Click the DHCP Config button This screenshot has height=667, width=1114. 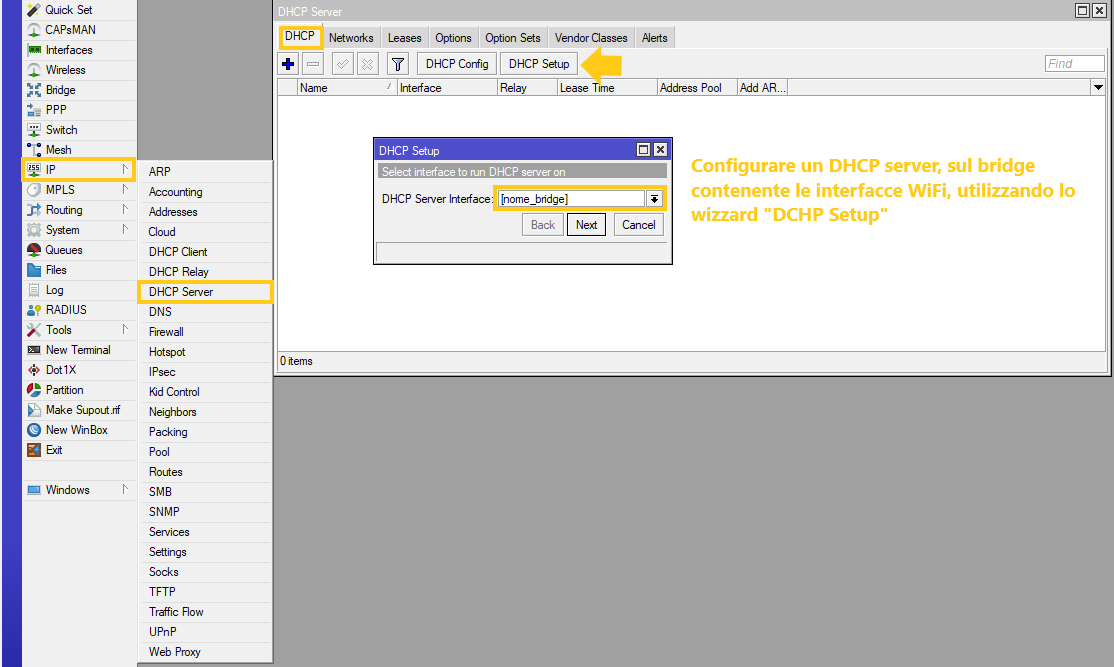(457, 64)
